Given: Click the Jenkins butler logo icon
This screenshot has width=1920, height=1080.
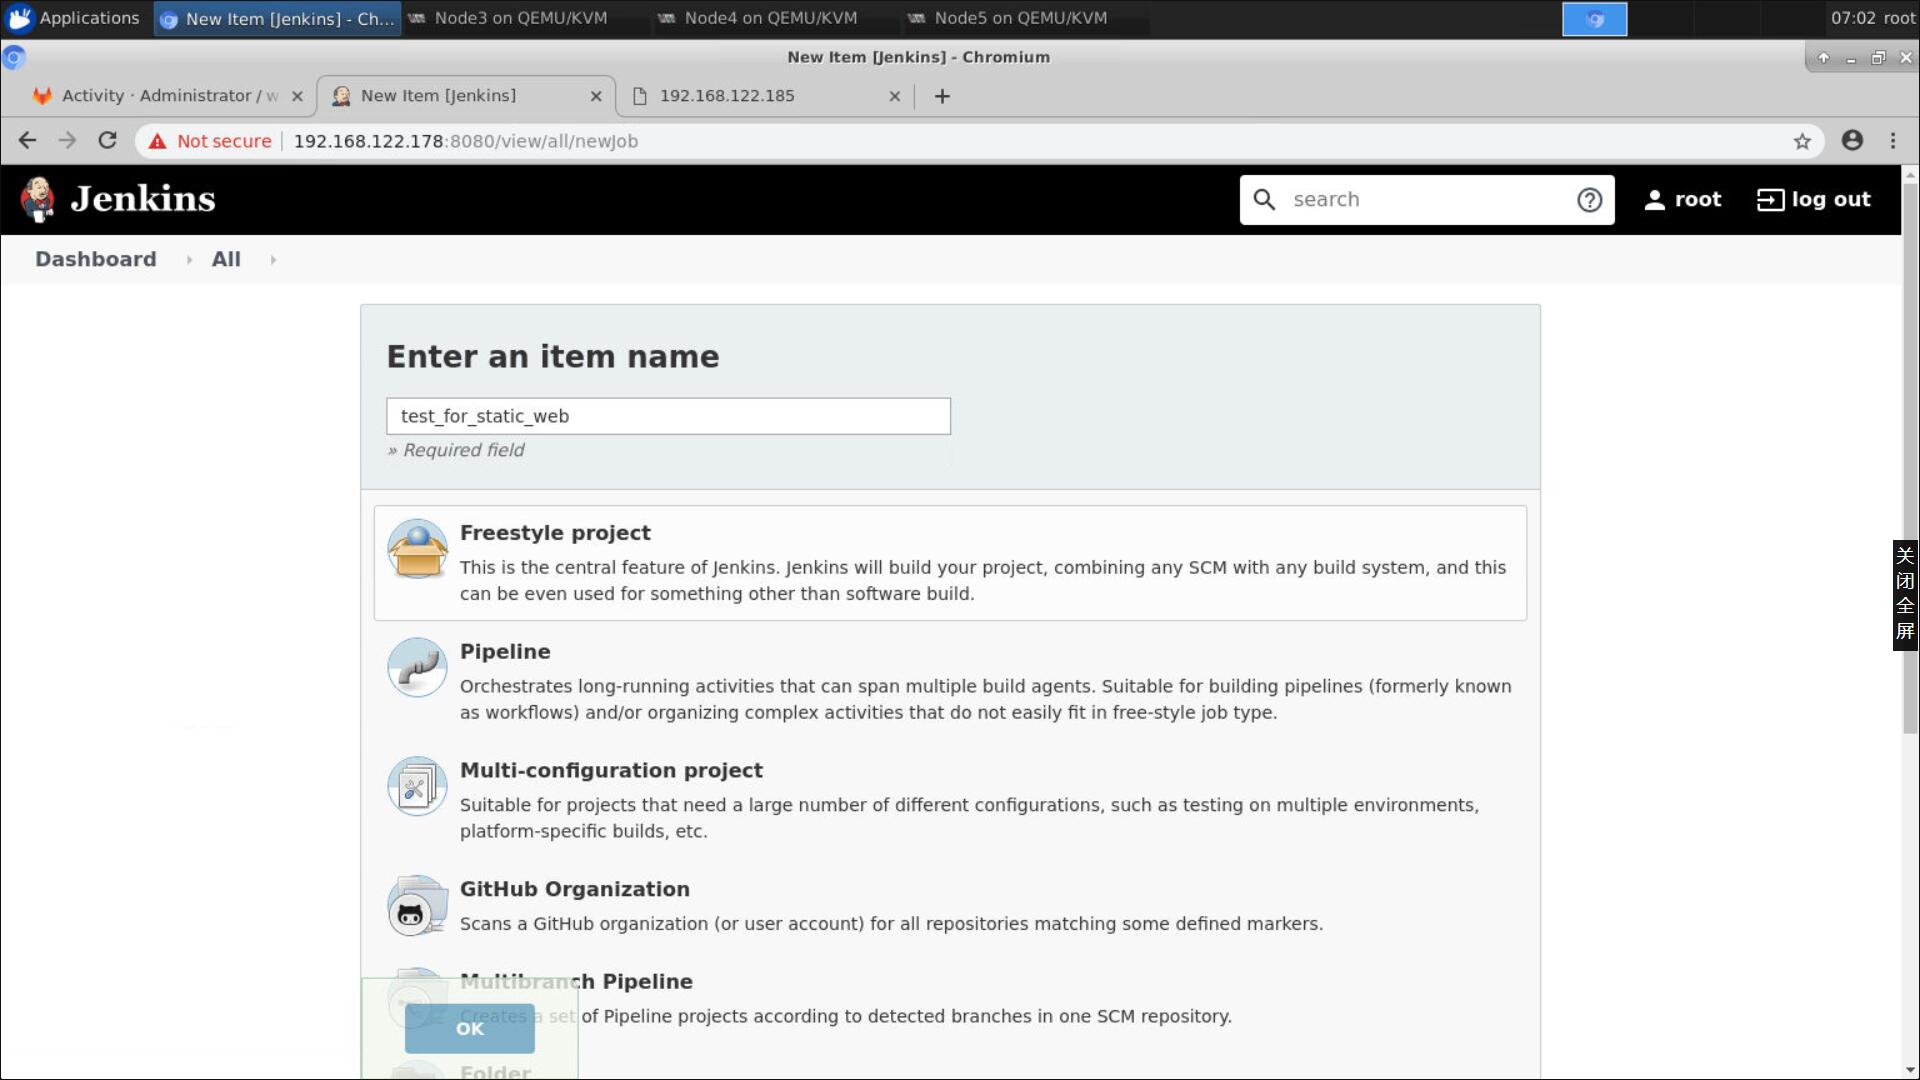Looking at the screenshot, I should tap(38, 199).
